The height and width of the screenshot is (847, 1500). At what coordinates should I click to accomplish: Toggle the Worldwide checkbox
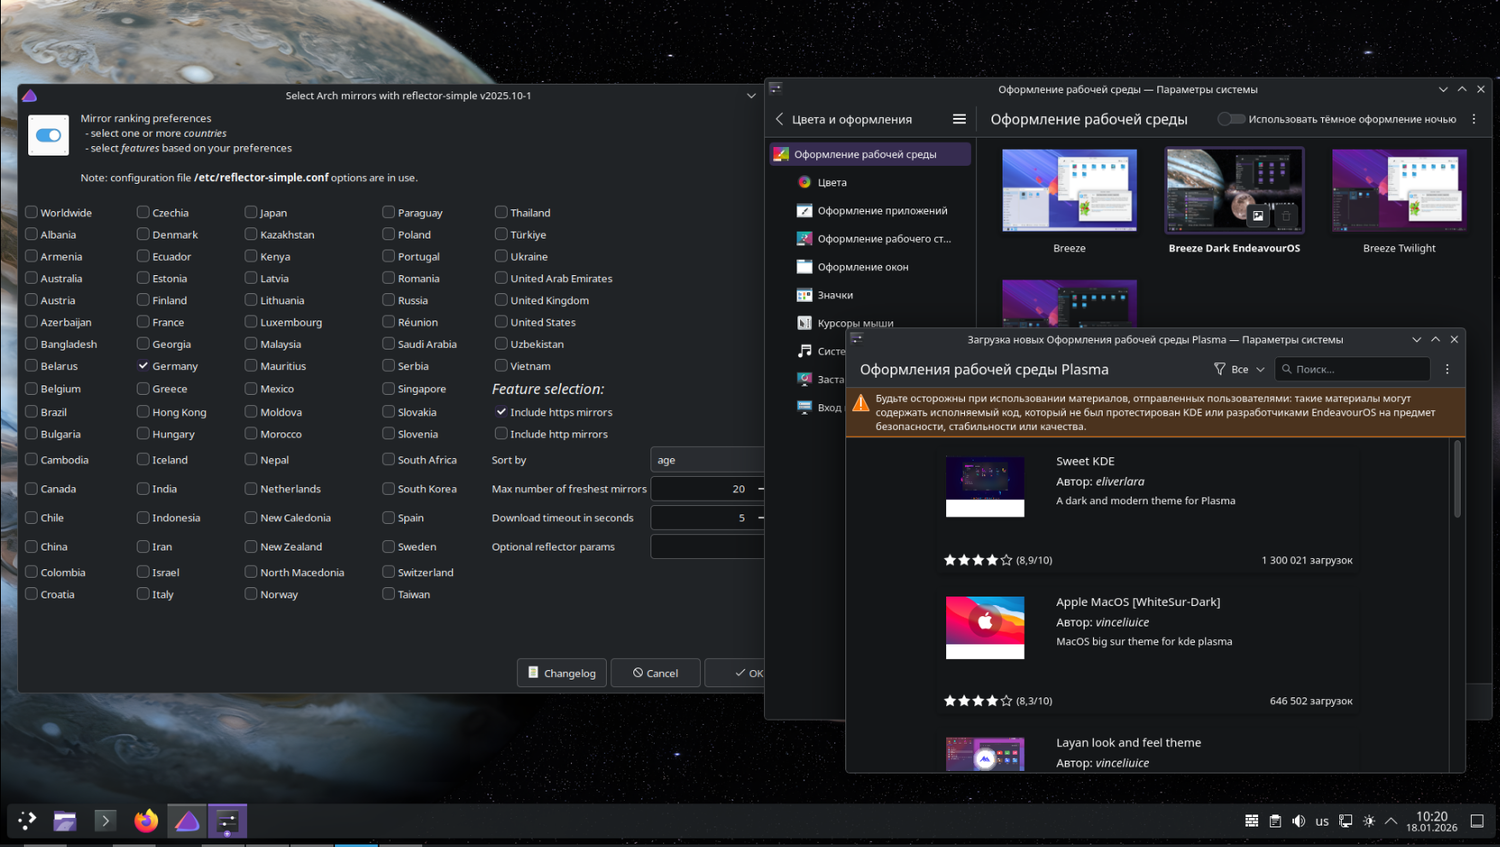[31, 212]
